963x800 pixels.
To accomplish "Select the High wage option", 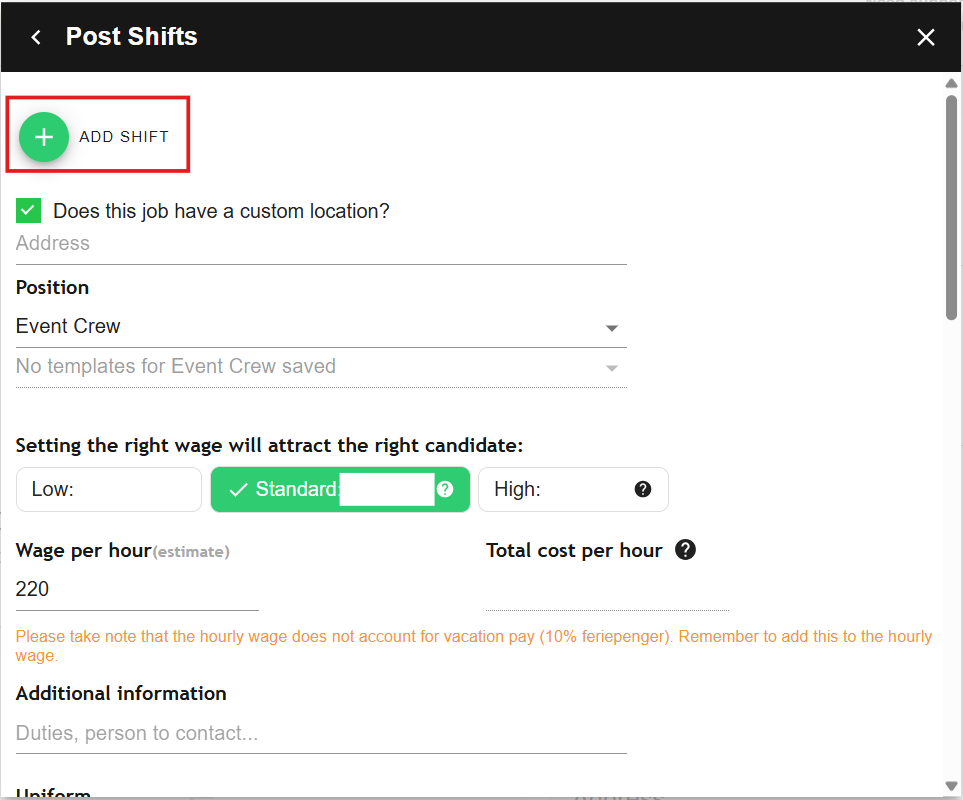I will click(560, 489).
